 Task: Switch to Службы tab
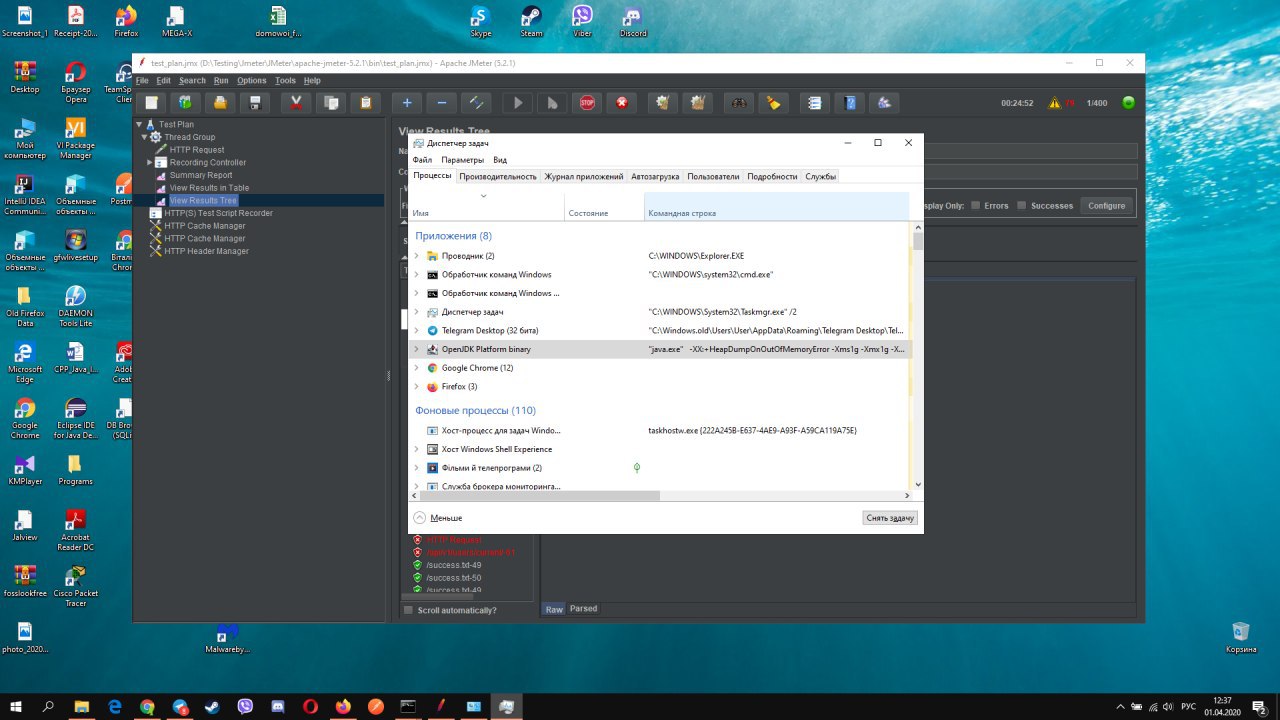(820, 176)
